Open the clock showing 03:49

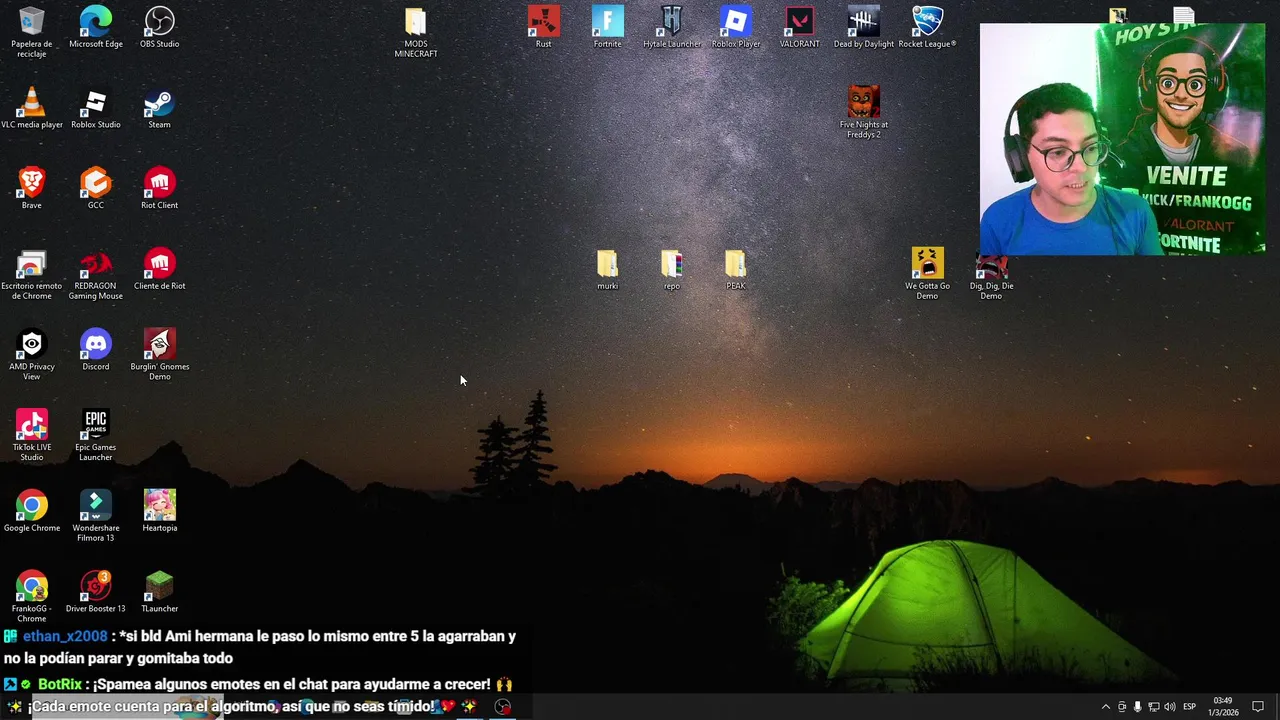[x=1222, y=707]
